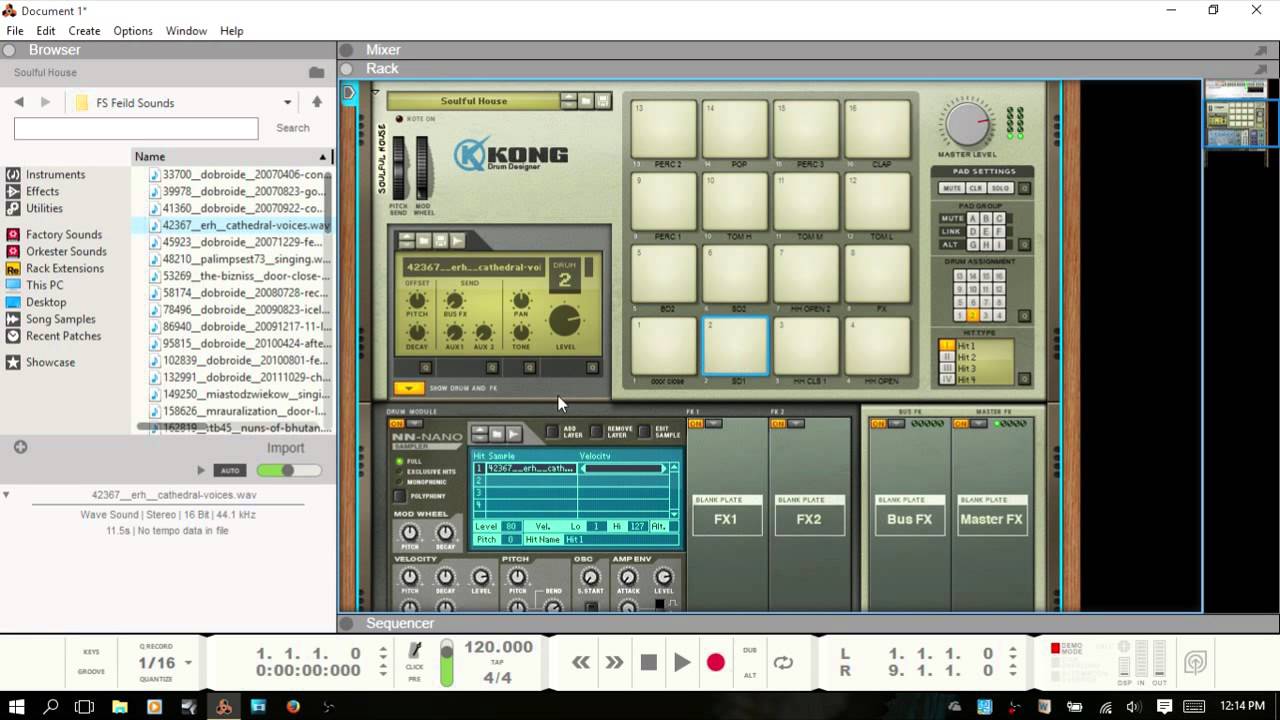This screenshot has height=720, width=1280.
Task: Open File Explorer from the taskbar
Action: tap(120, 707)
